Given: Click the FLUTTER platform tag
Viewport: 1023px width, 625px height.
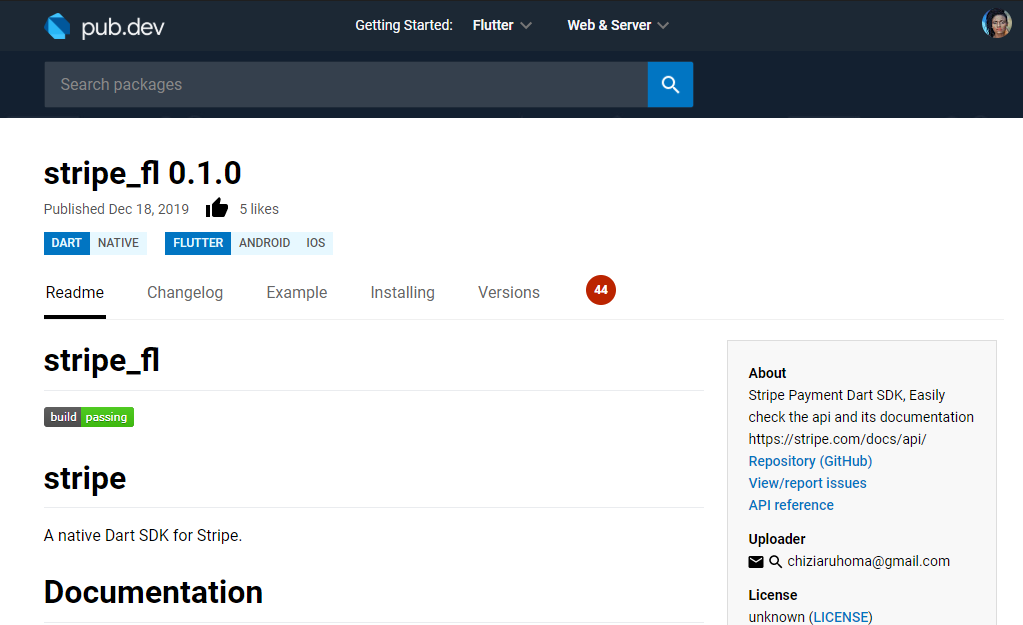Looking at the screenshot, I should point(198,243).
